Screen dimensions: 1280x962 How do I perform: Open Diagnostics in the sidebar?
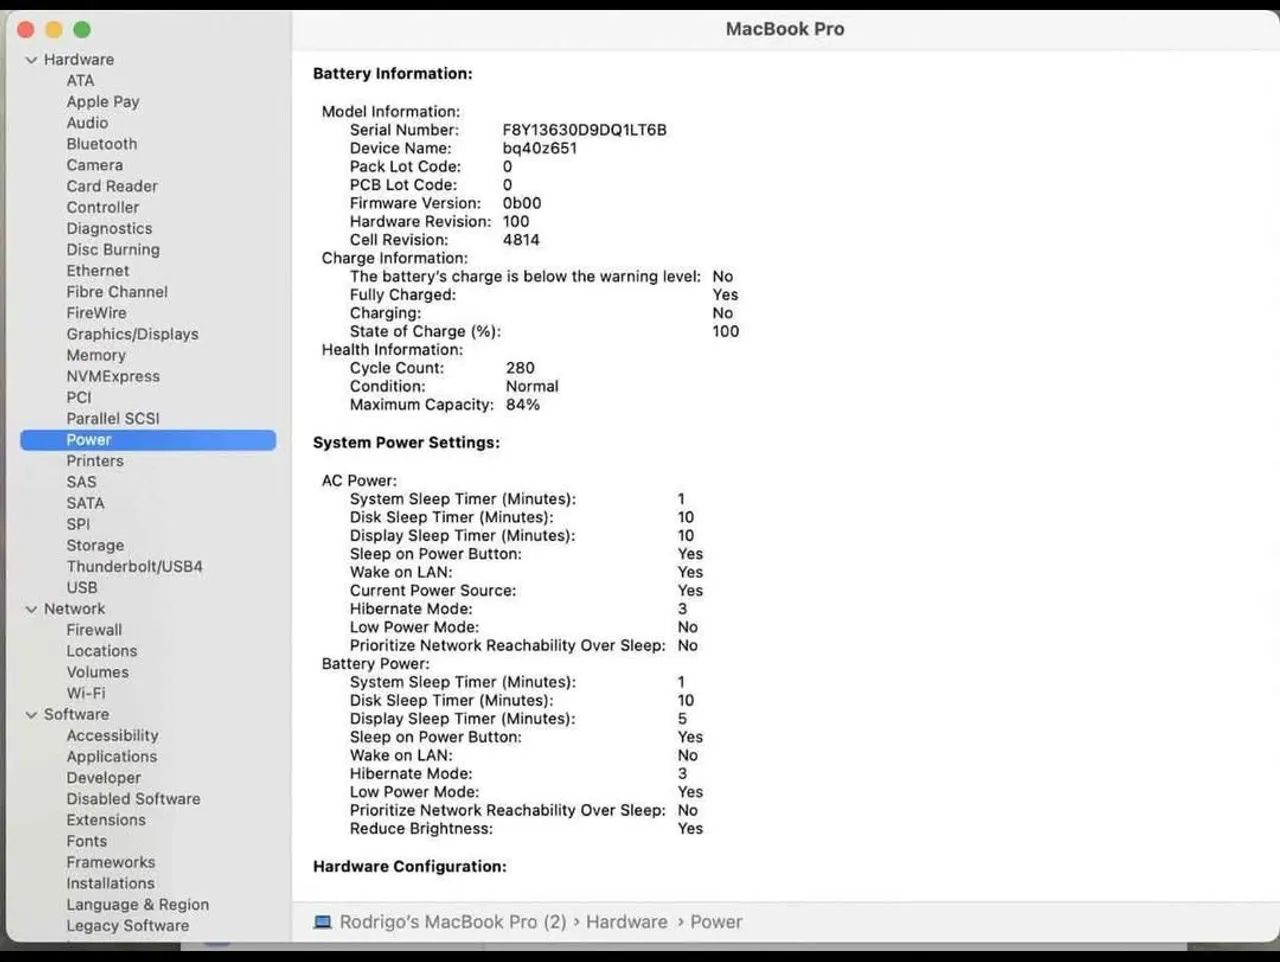tap(109, 228)
